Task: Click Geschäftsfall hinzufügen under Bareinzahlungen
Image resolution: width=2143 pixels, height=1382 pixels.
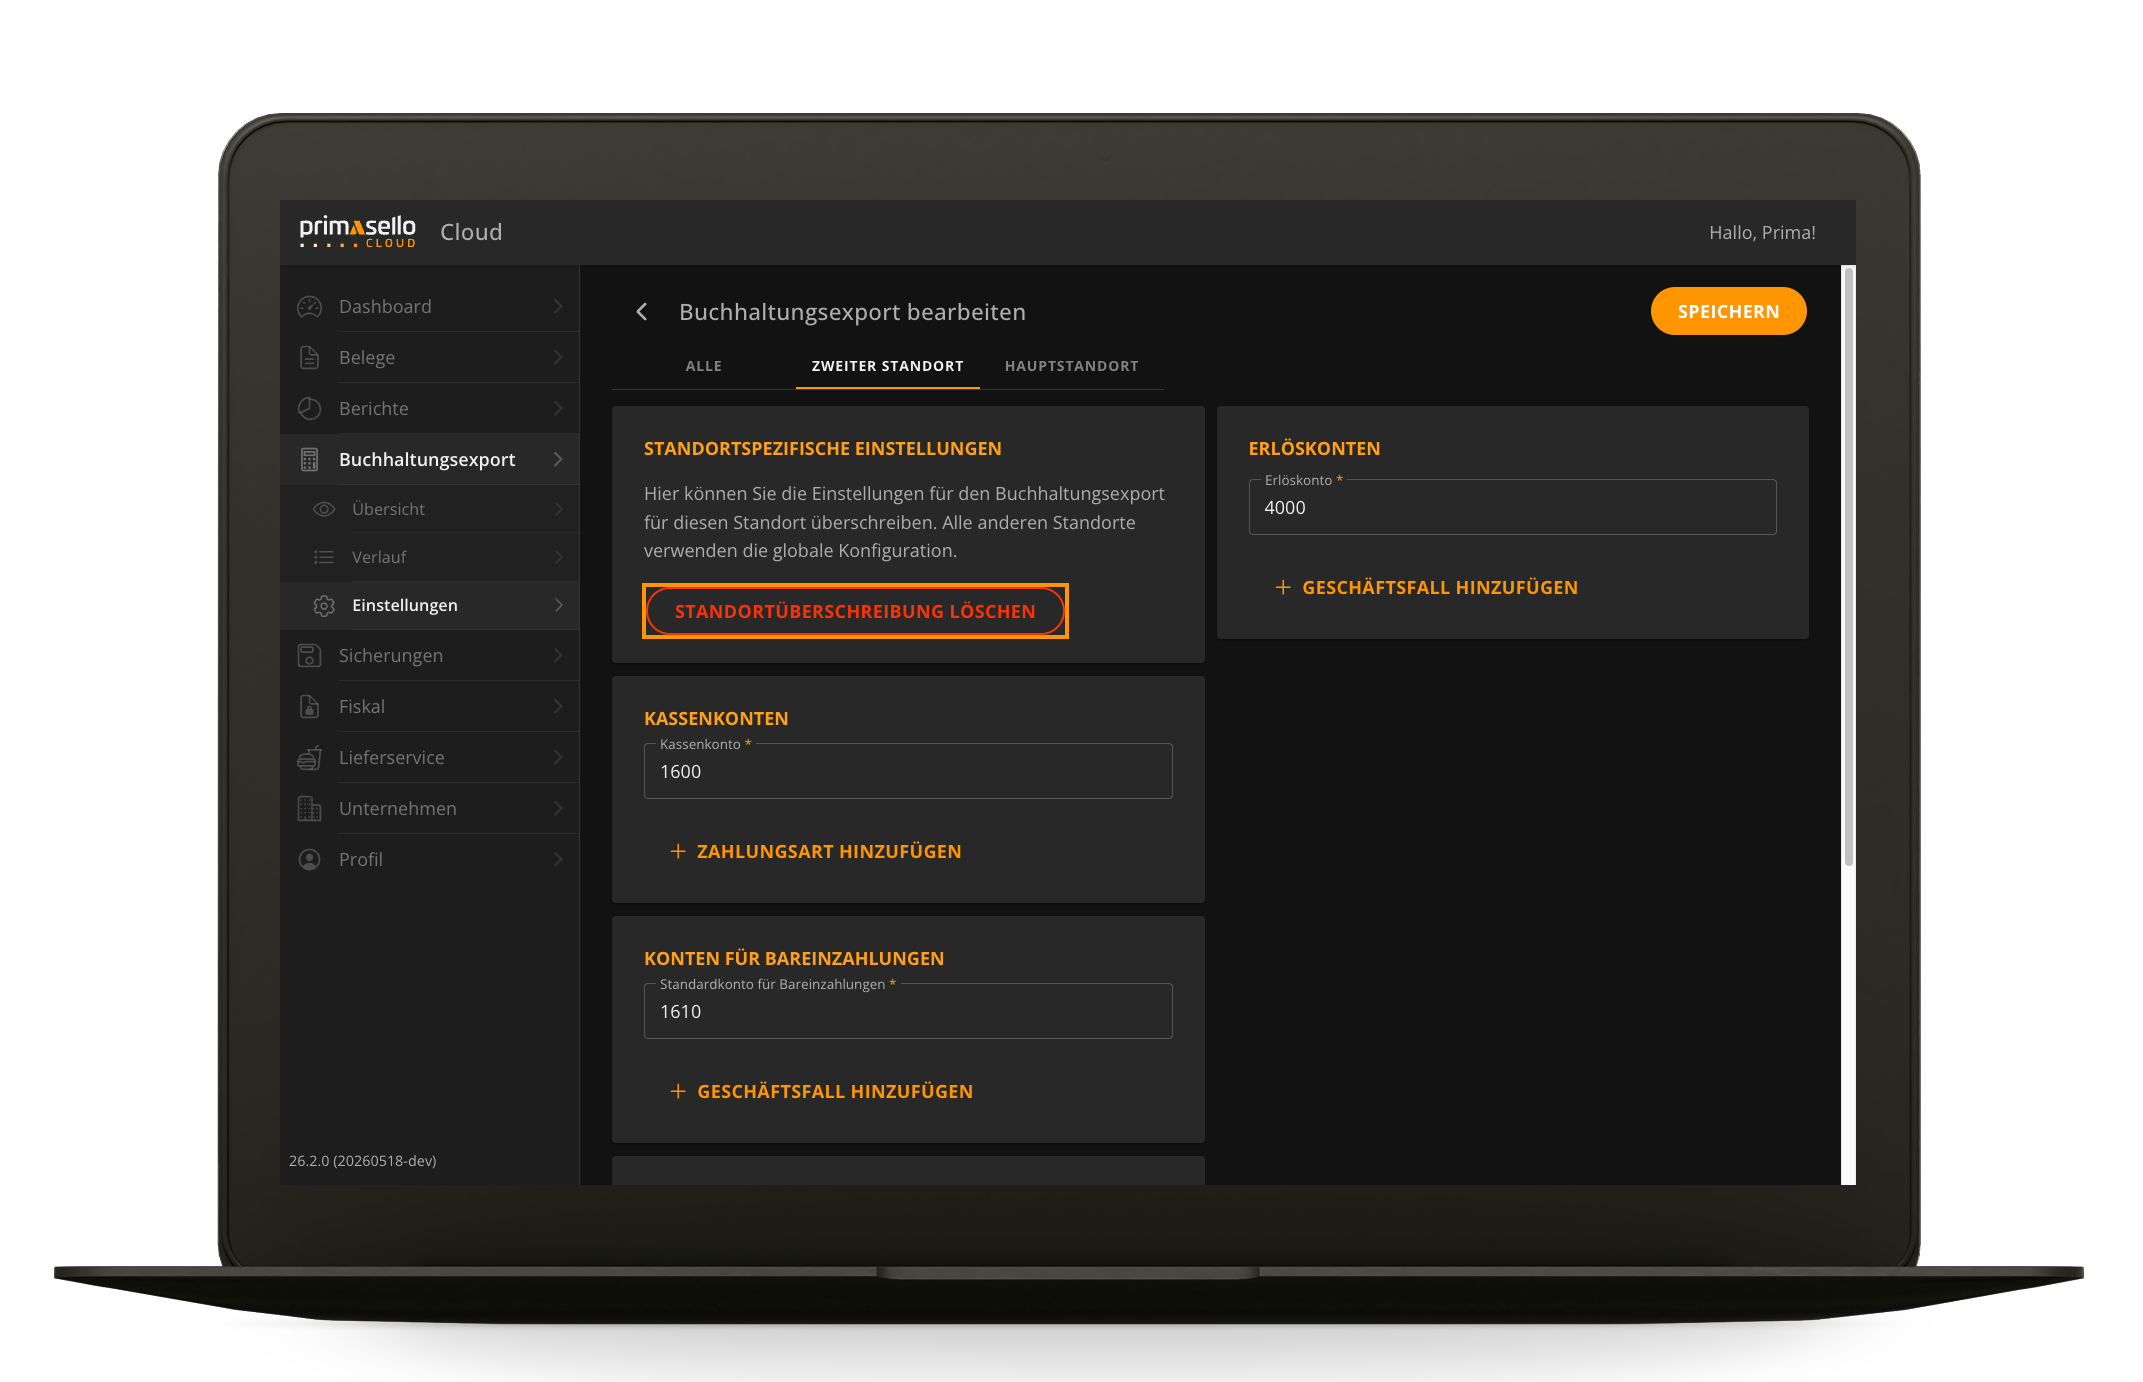Action: click(x=821, y=1092)
